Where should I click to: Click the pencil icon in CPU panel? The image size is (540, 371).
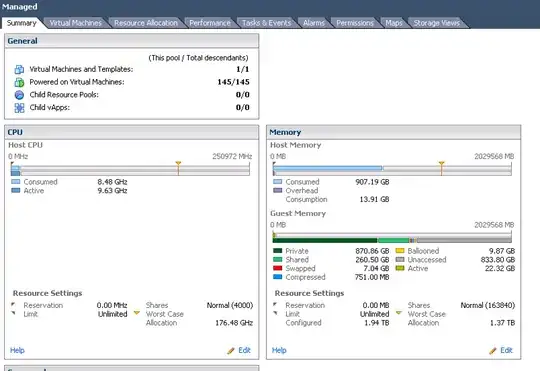pos(231,351)
